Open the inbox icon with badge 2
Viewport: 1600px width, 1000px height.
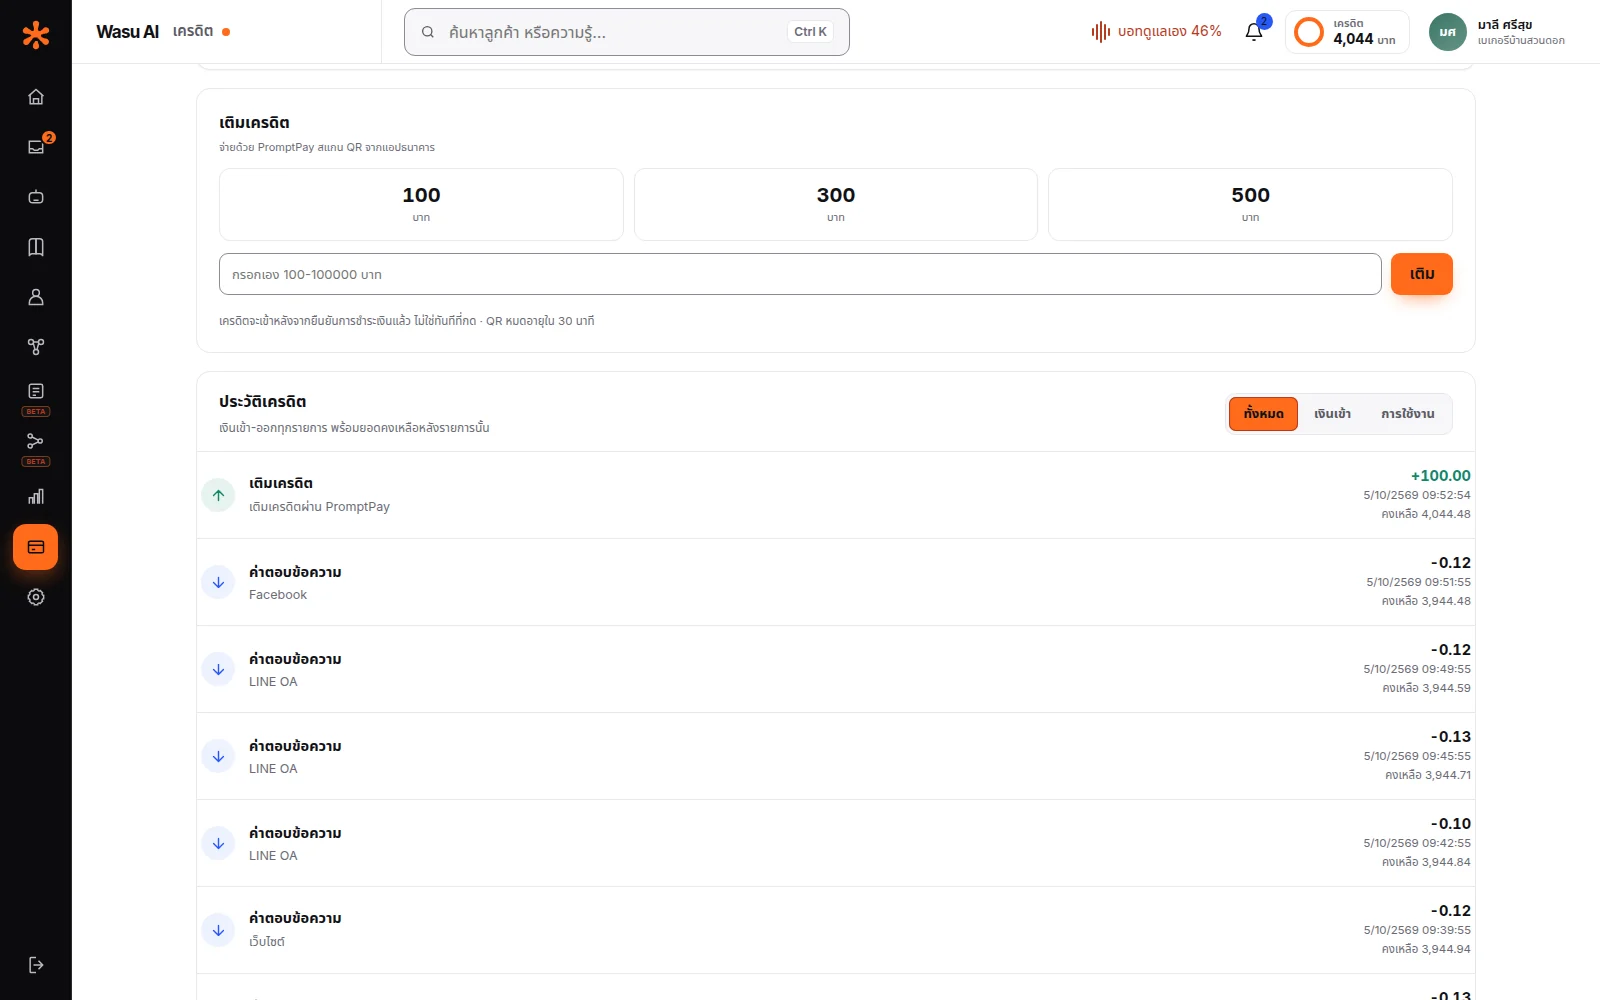point(36,147)
